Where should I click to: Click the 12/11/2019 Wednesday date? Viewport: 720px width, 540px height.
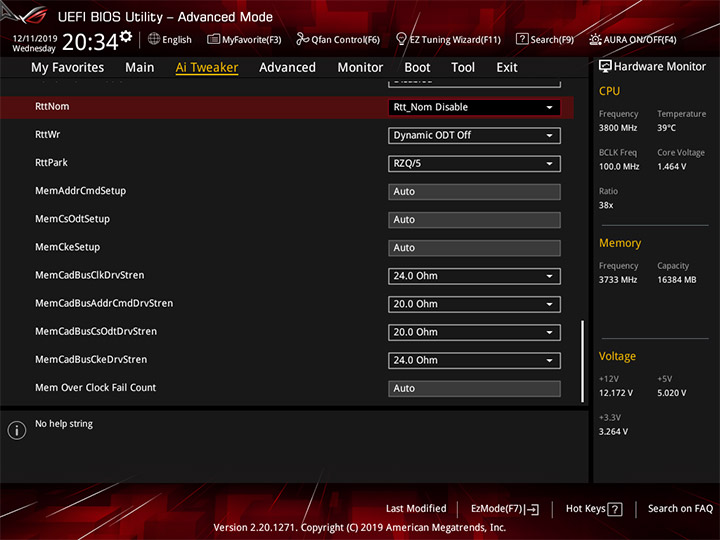tap(34, 43)
